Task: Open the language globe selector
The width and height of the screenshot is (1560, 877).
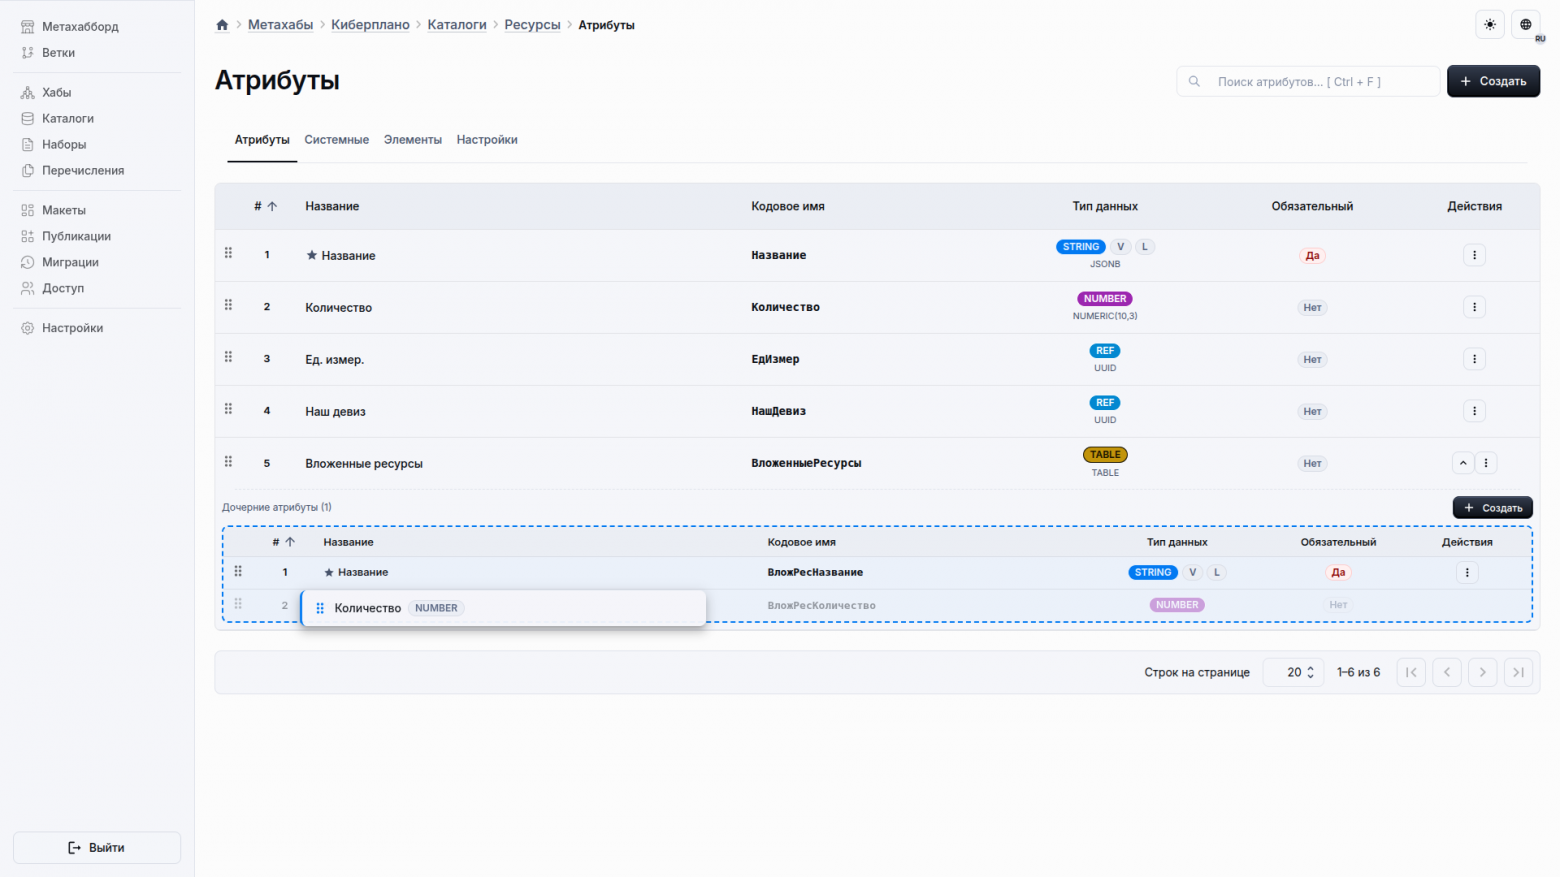Action: (x=1526, y=25)
